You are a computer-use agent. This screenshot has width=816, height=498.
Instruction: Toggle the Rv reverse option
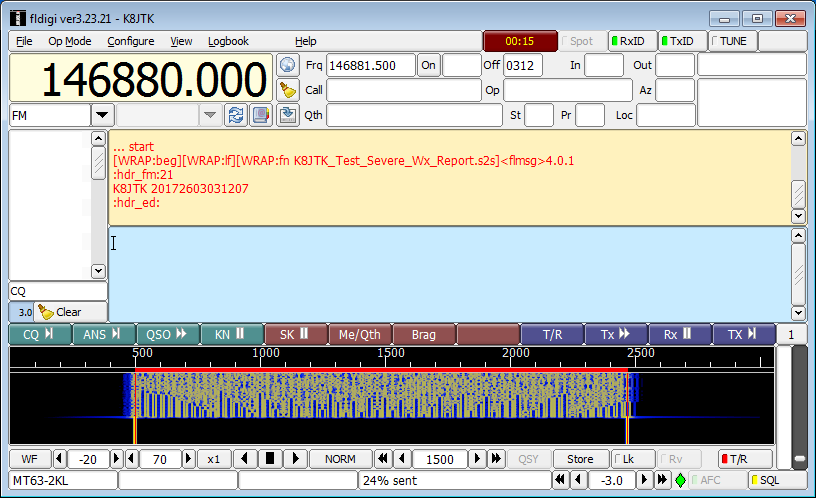(x=679, y=459)
